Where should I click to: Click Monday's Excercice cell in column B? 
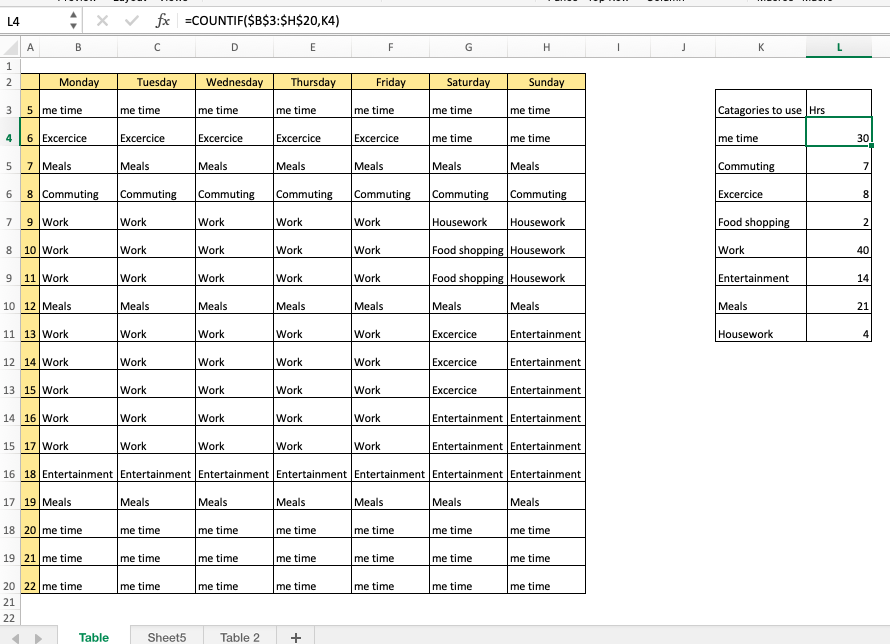point(78,132)
